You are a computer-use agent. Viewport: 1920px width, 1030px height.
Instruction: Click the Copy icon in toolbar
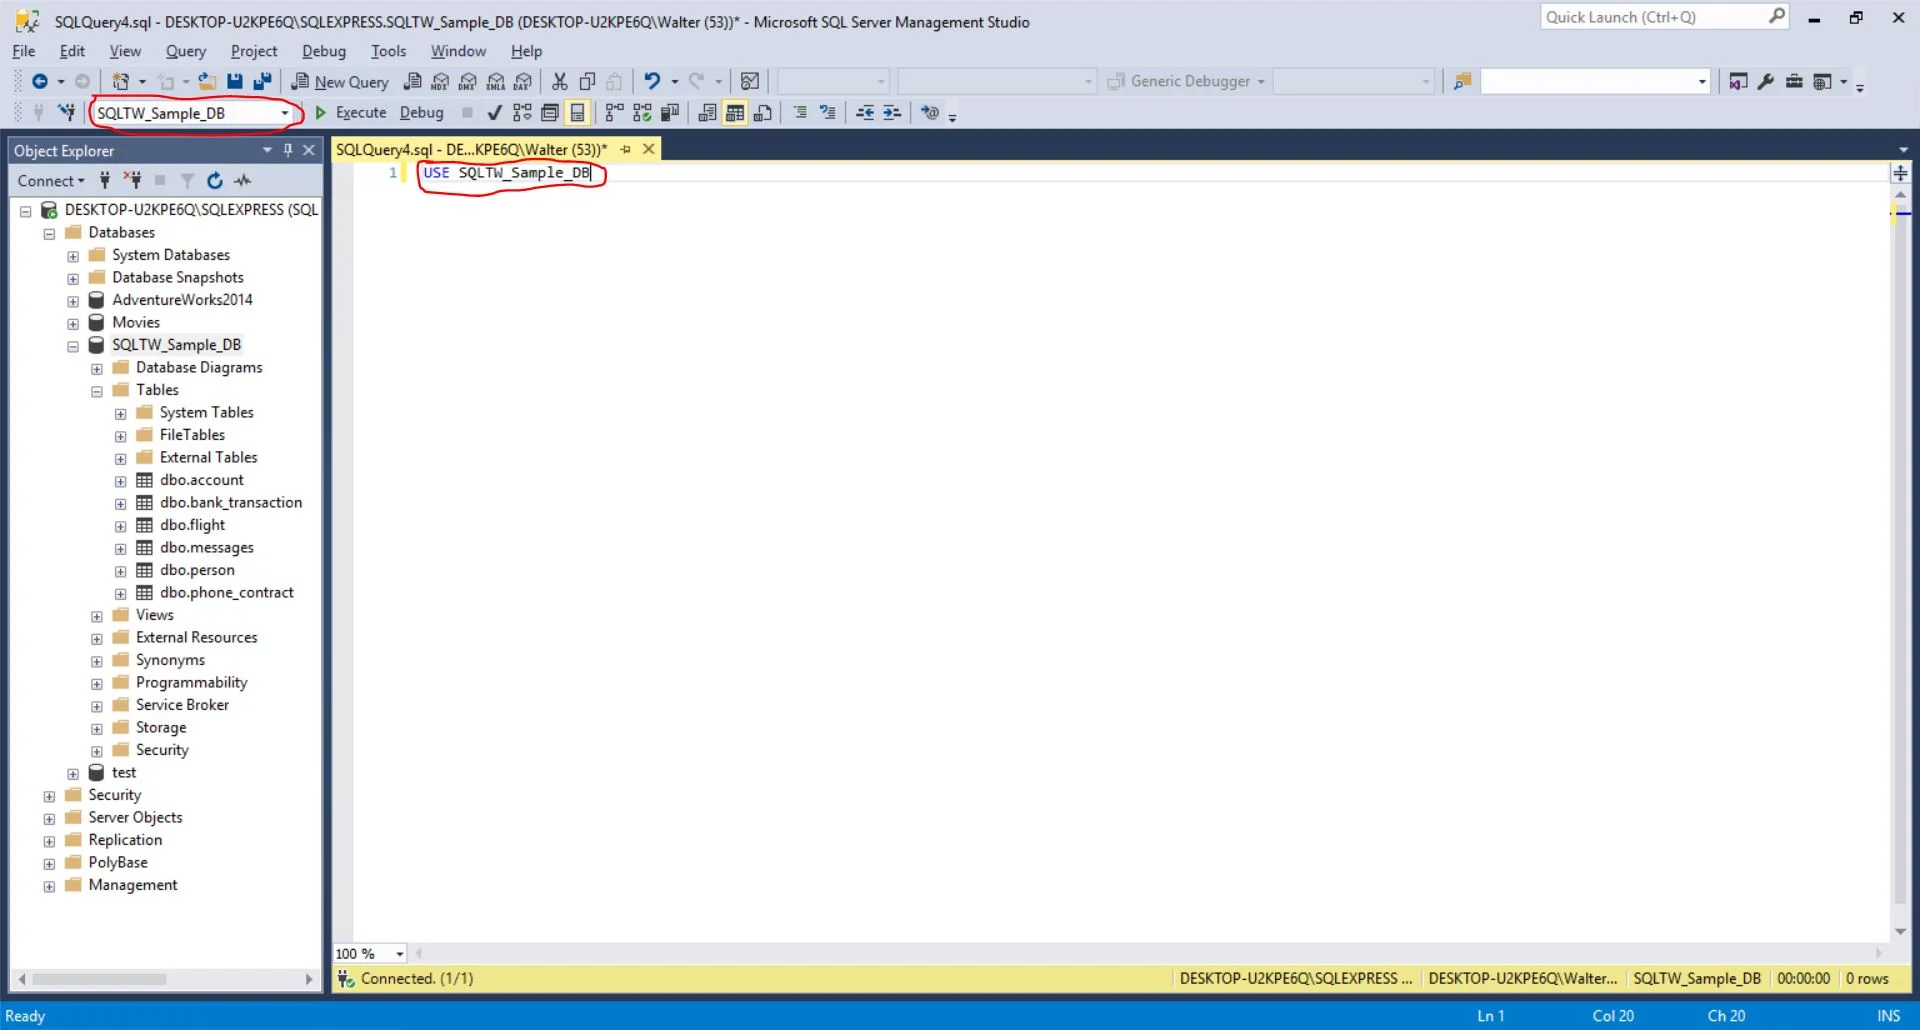[x=588, y=82]
